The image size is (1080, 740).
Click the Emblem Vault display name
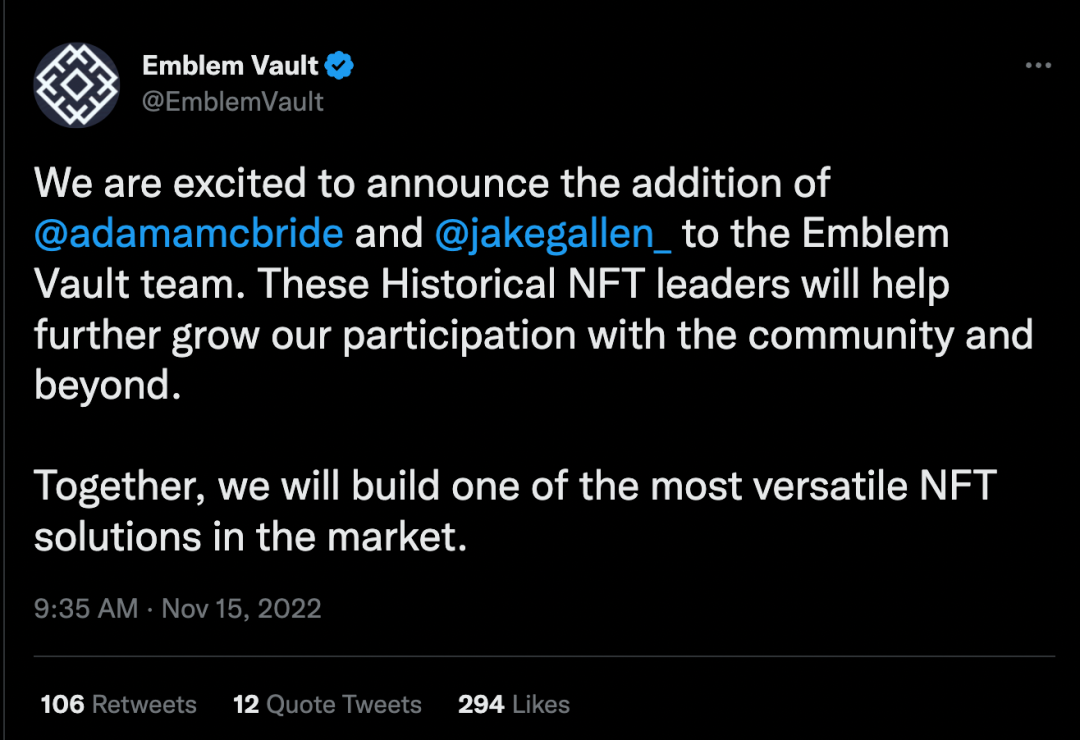click(230, 65)
